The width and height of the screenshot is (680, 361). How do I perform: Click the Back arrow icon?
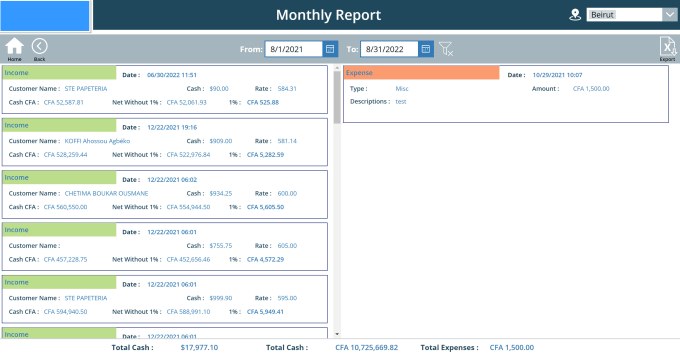pos(39,46)
